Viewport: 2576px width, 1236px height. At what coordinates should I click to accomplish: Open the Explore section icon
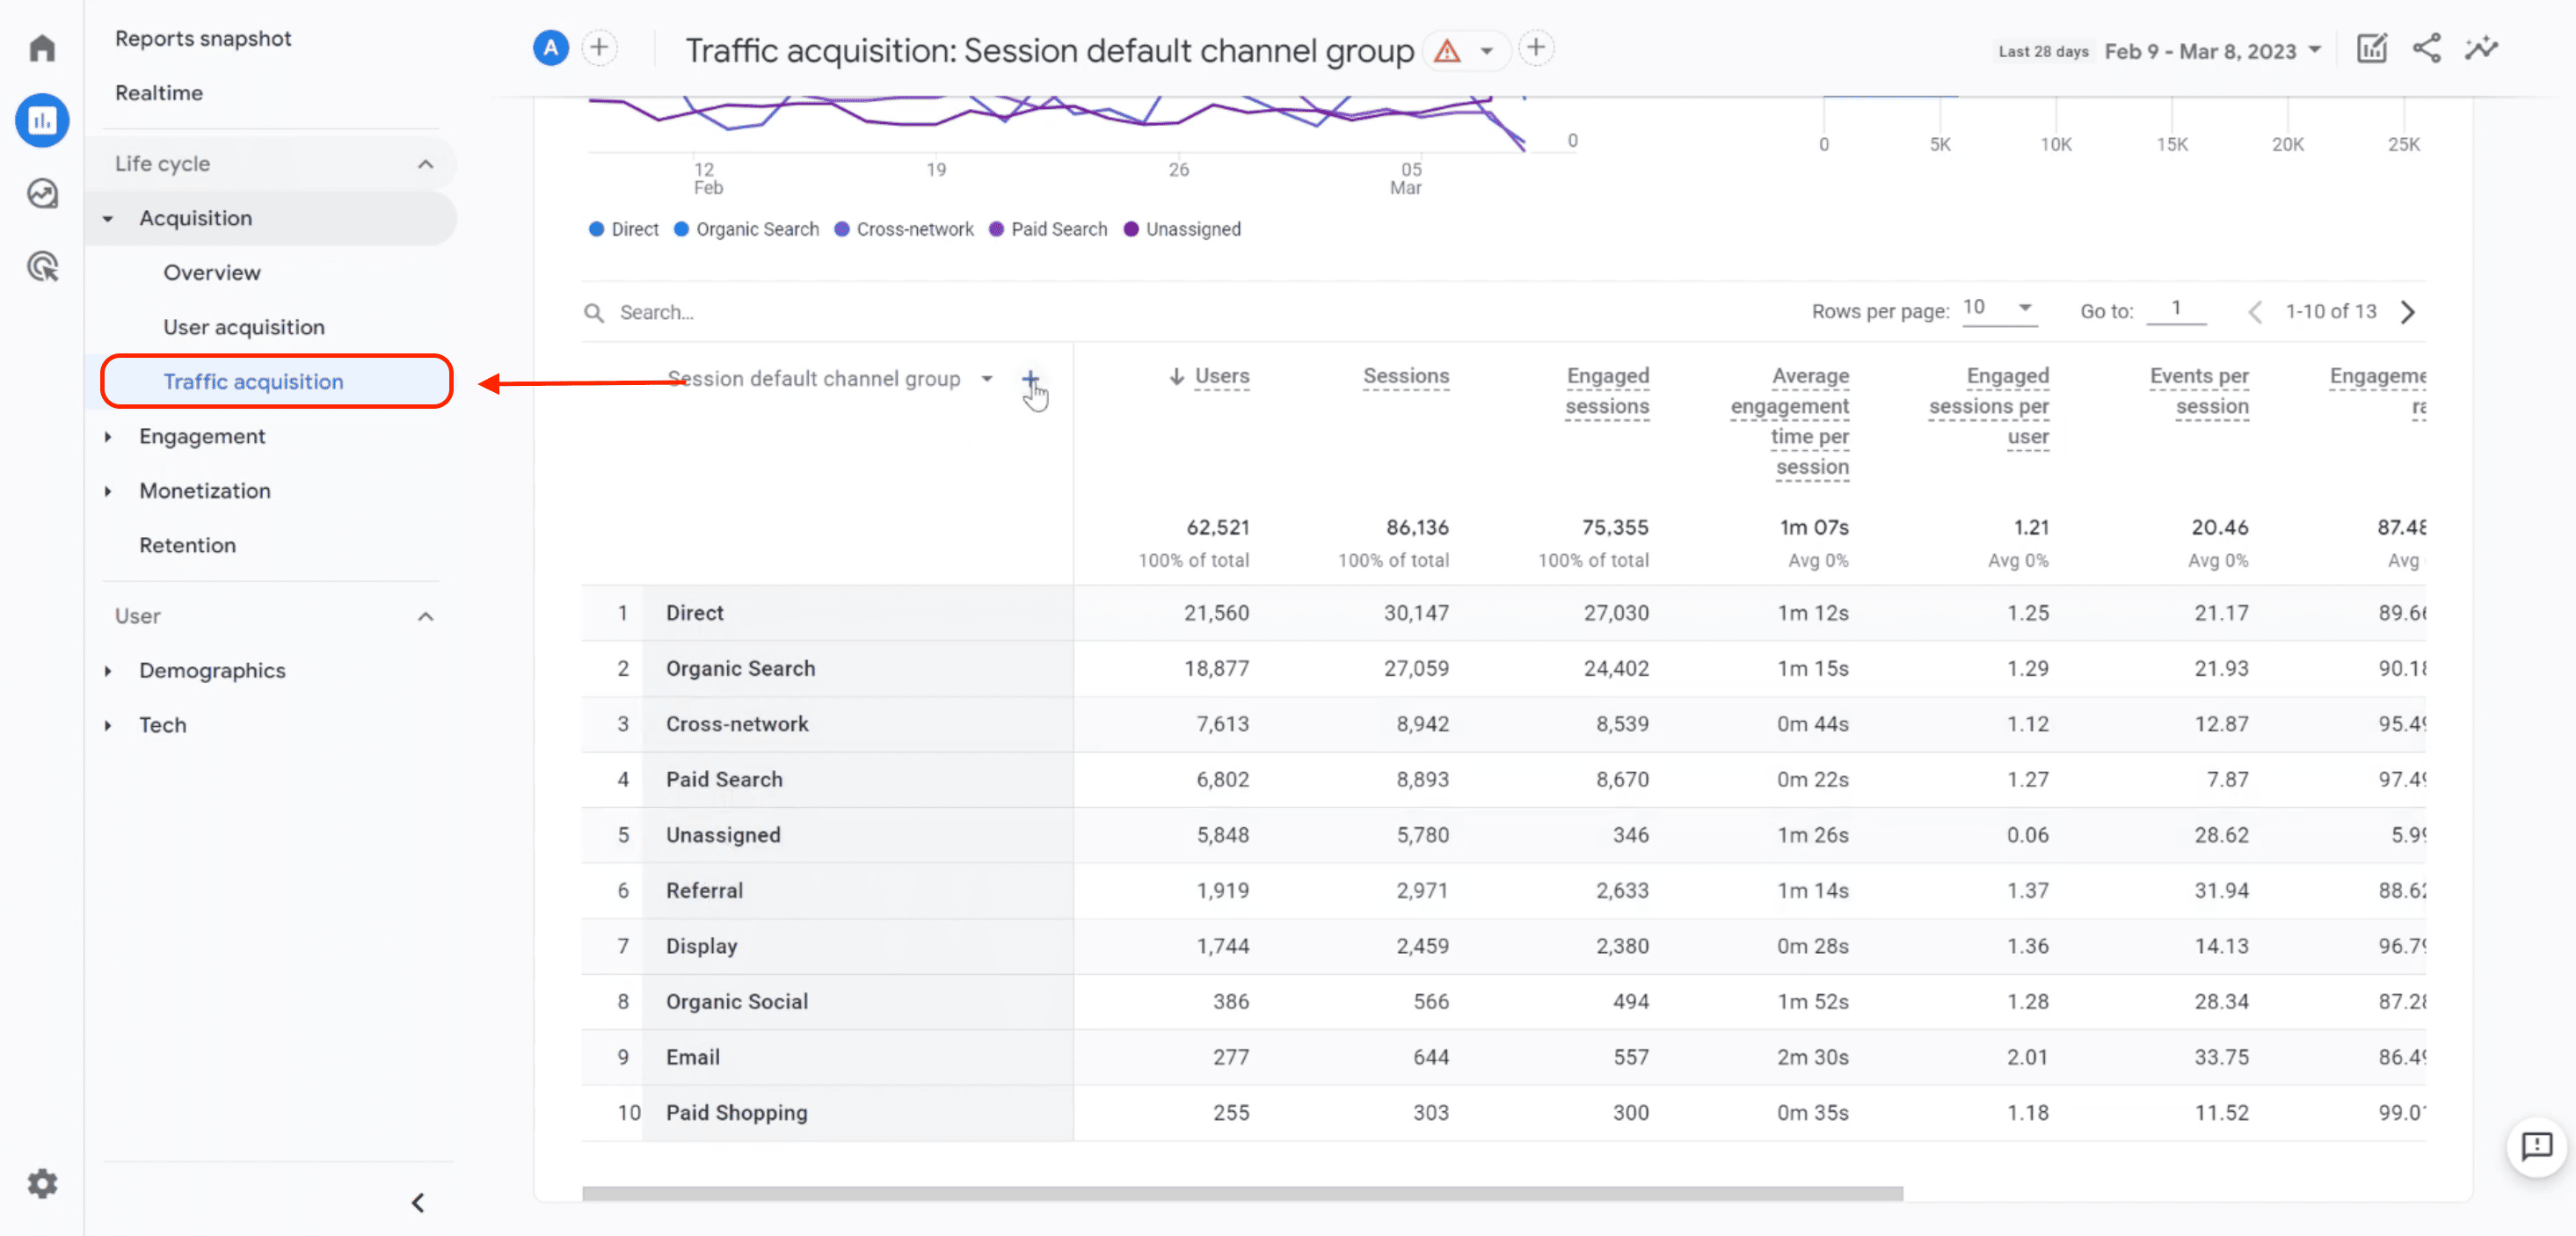click(x=42, y=194)
